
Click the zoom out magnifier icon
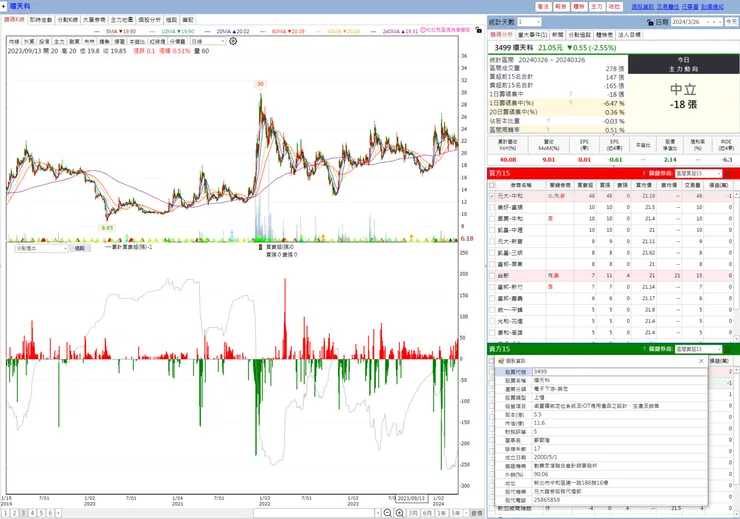[387, 513]
